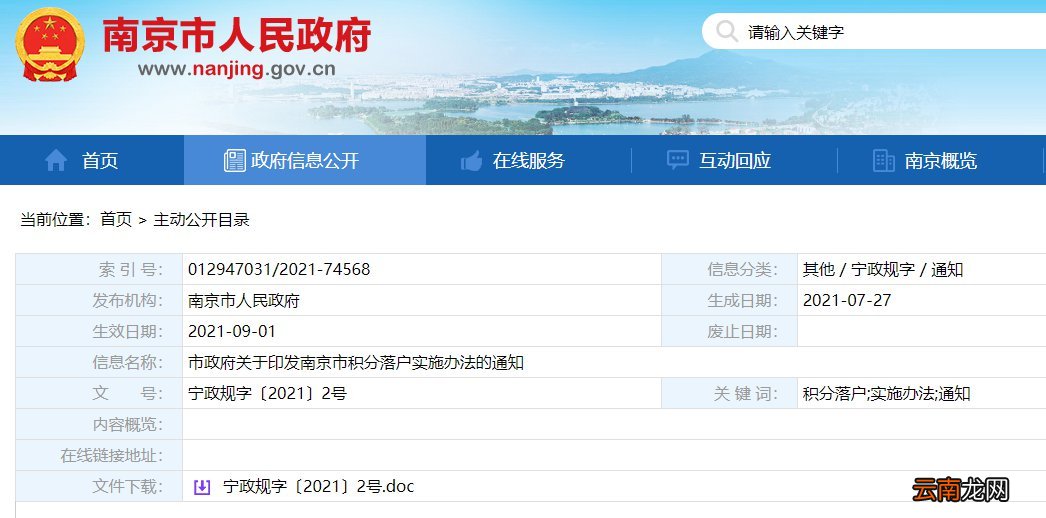The image size is (1046, 518).
Task: Click the 文件下载 label cell
Action: click(99, 486)
